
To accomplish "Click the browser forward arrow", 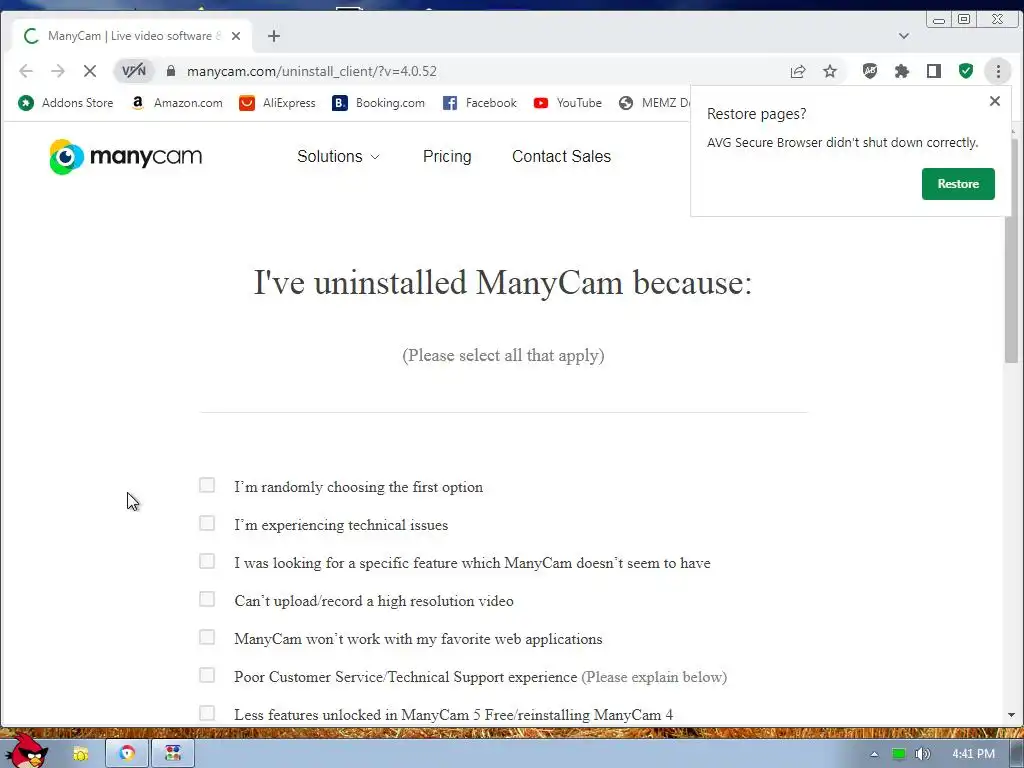I will pyautogui.click(x=58, y=71).
